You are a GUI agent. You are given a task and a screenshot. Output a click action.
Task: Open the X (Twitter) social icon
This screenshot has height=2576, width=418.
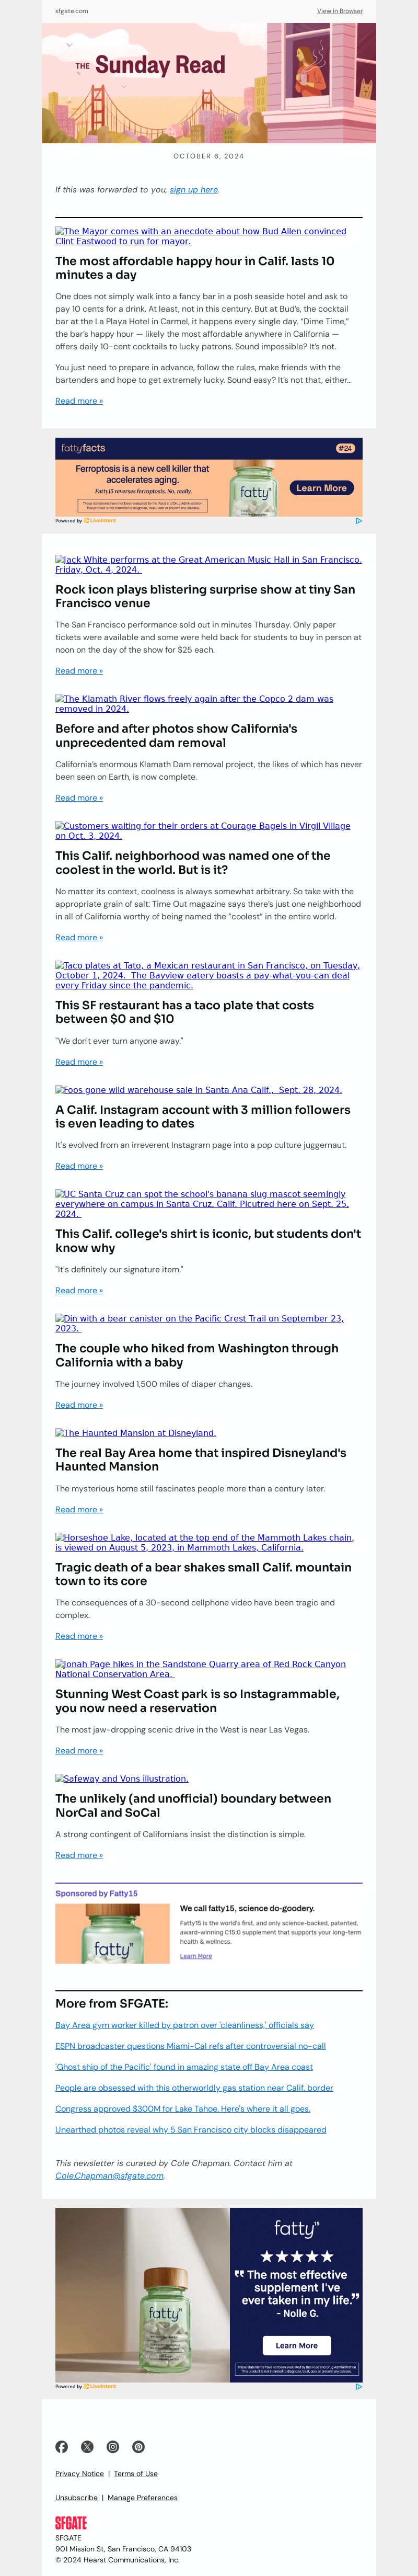[x=87, y=2446]
